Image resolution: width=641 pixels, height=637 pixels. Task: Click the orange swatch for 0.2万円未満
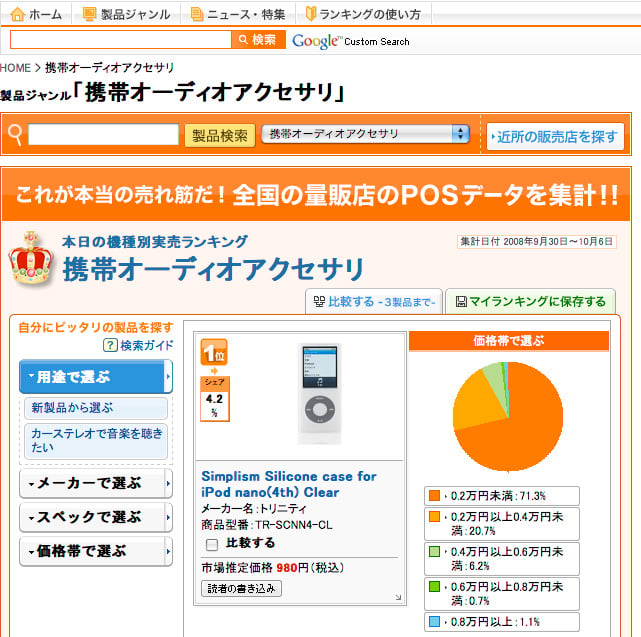pos(434,496)
